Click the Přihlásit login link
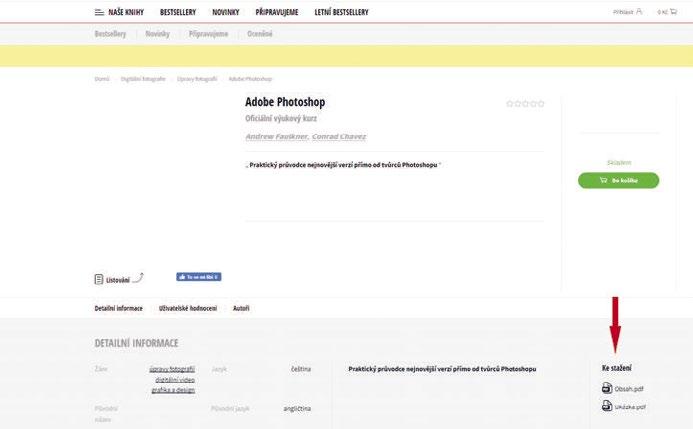Image resolution: width=693 pixels, height=429 pixels. point(623,12)
